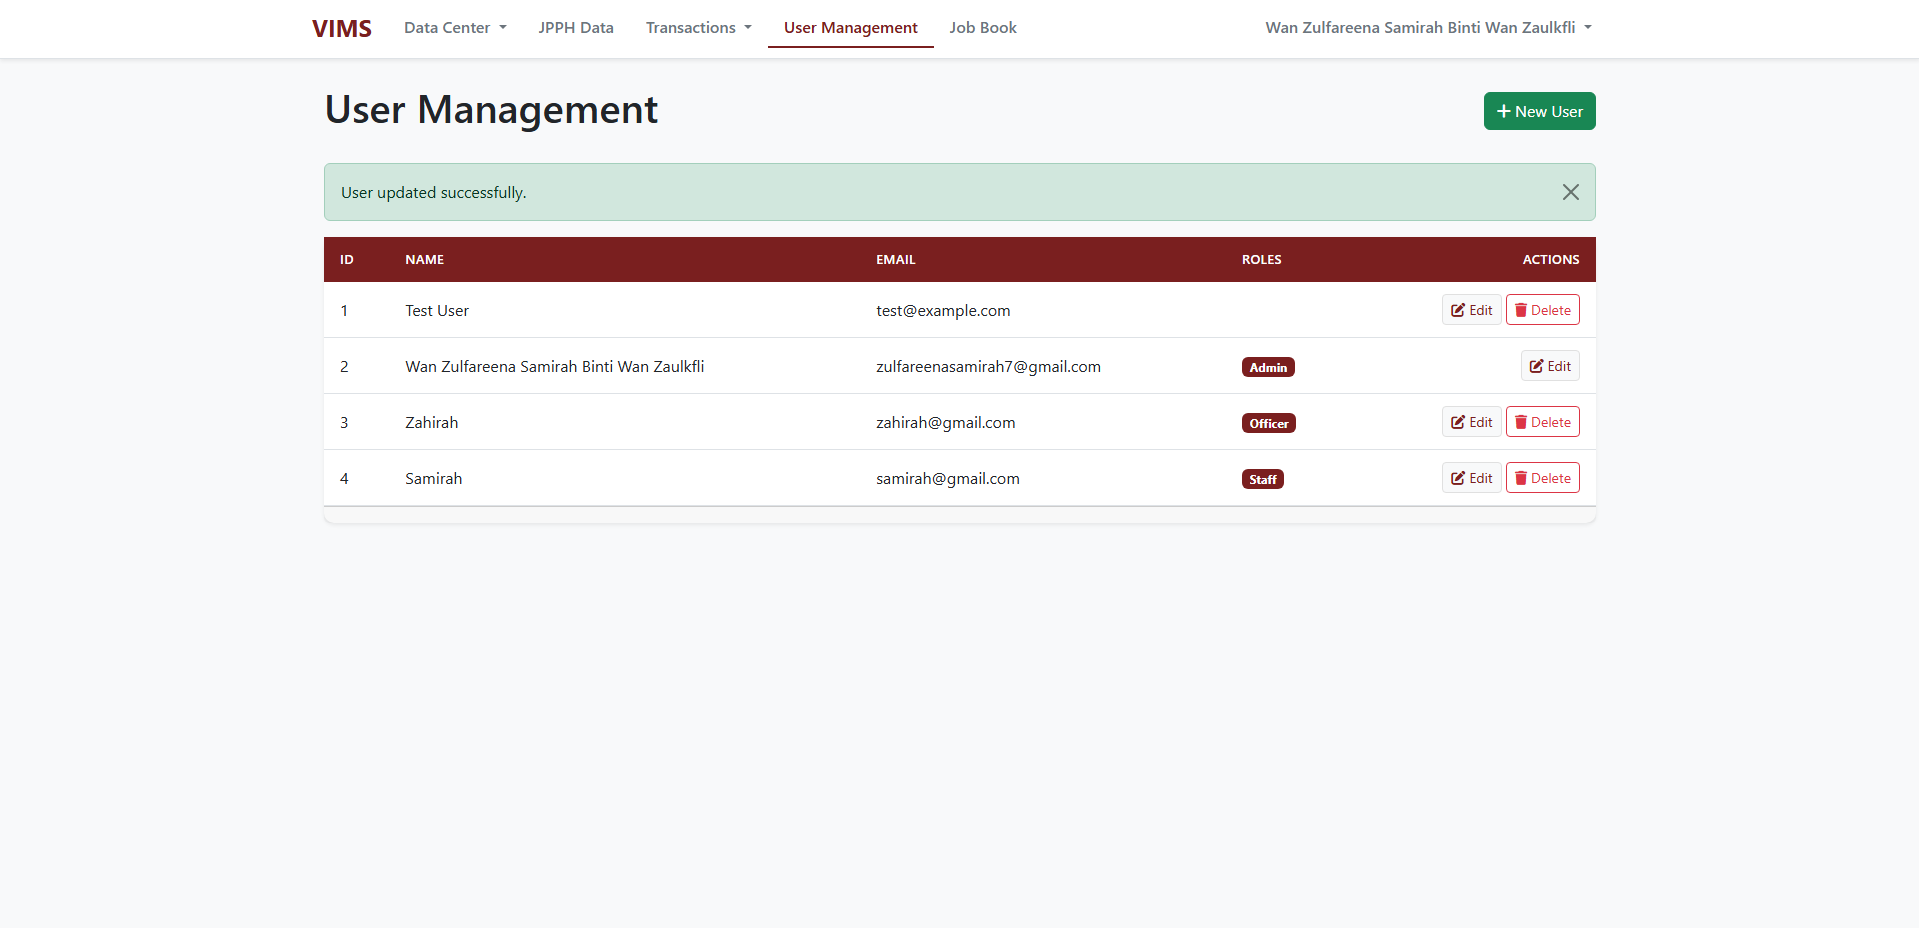The image size is (1919, 928).
Task: Dismiss the success alert with the X icon
Action: click(1570, 192)
